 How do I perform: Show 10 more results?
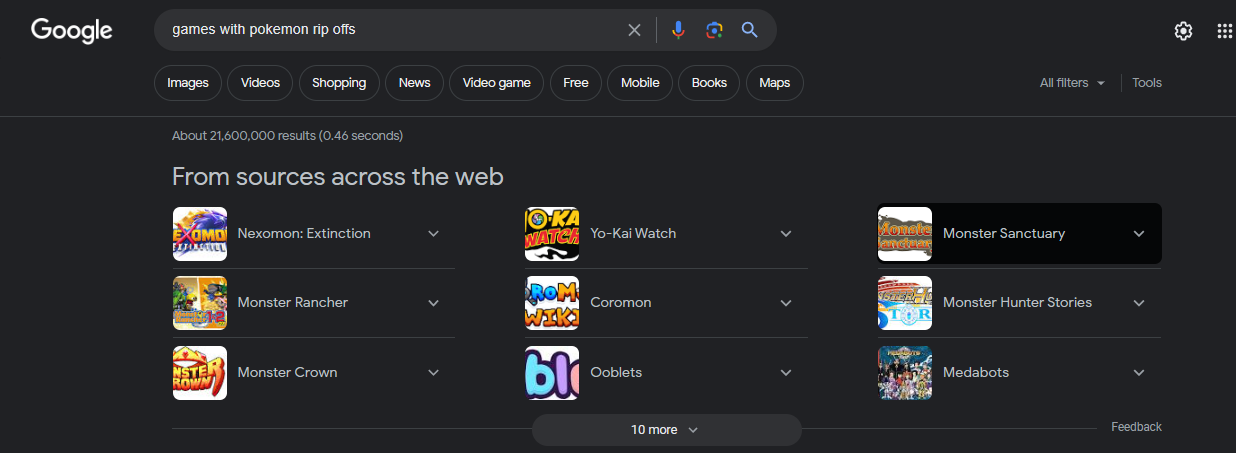pos(666,430)
